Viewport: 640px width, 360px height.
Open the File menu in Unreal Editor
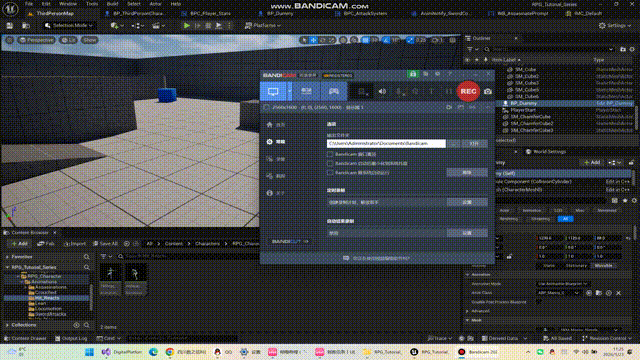[29, 4]
